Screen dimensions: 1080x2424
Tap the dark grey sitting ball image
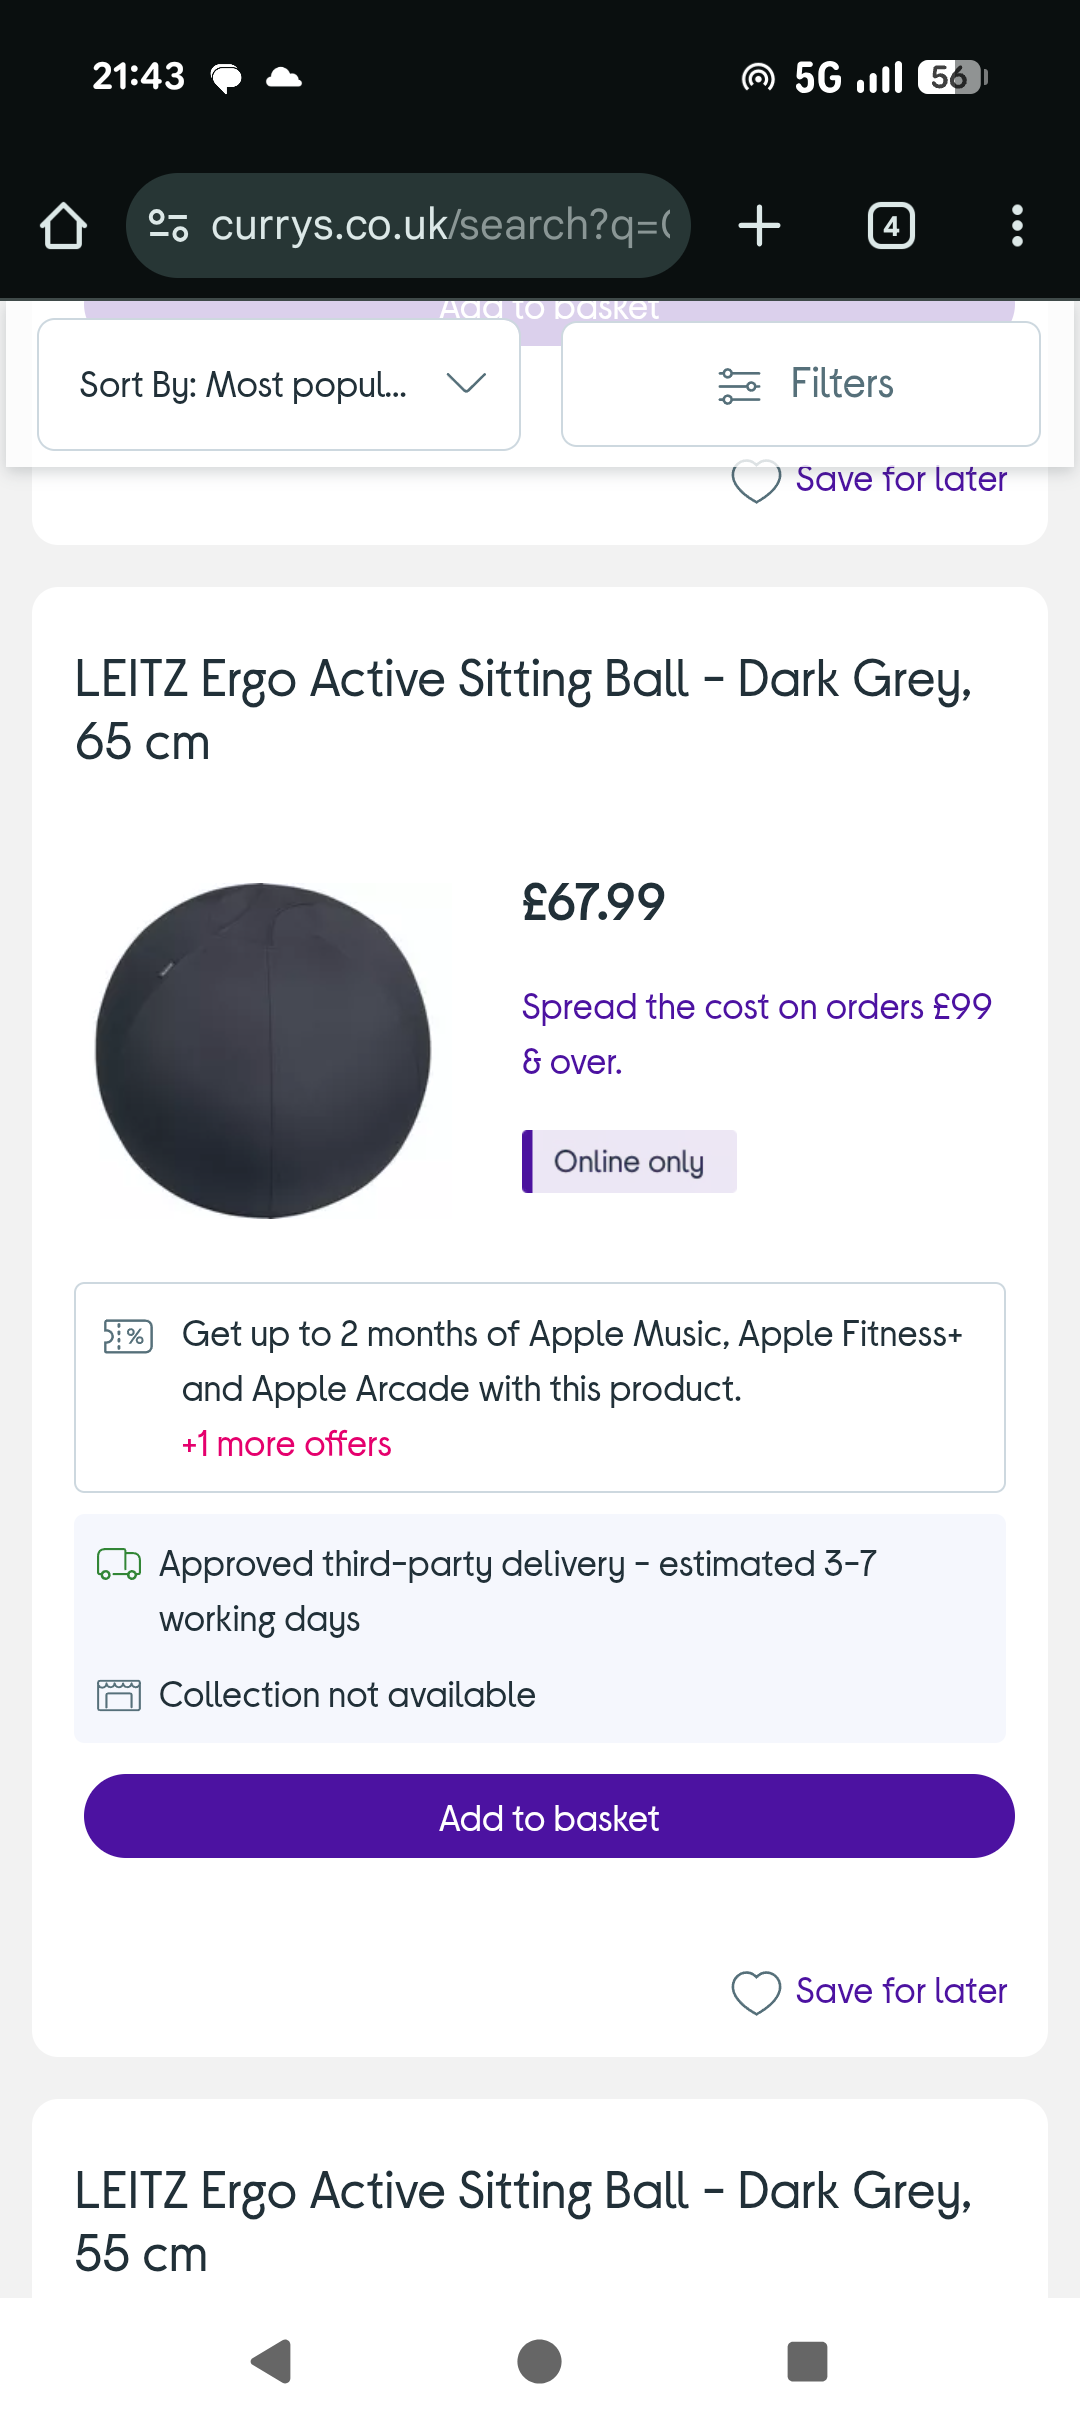pyautogui.click(x=263, y=1050)
